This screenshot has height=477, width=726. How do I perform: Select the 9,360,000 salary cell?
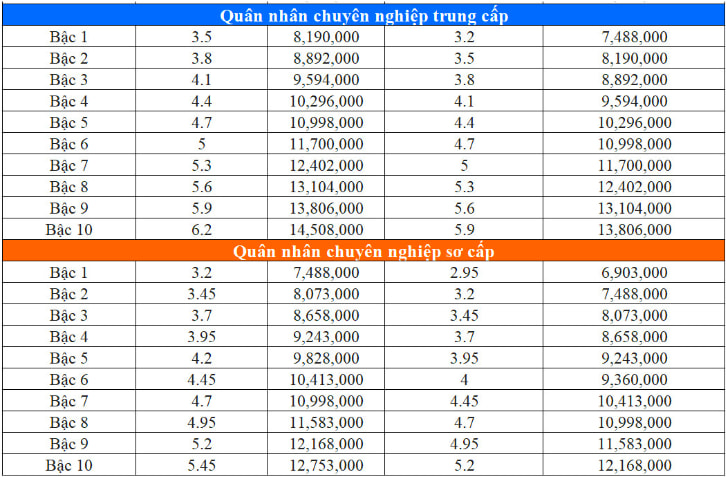point(634,379)
